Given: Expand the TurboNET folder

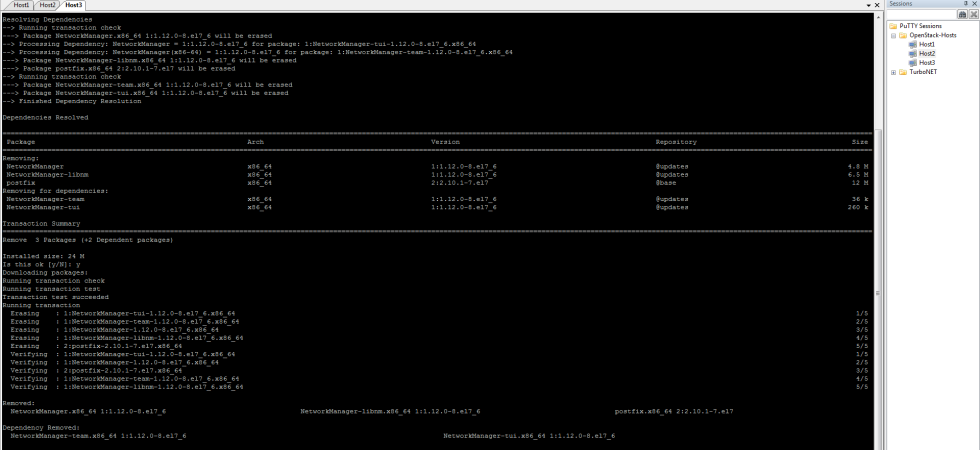Looking at the screenshot, I should point(893,72).
